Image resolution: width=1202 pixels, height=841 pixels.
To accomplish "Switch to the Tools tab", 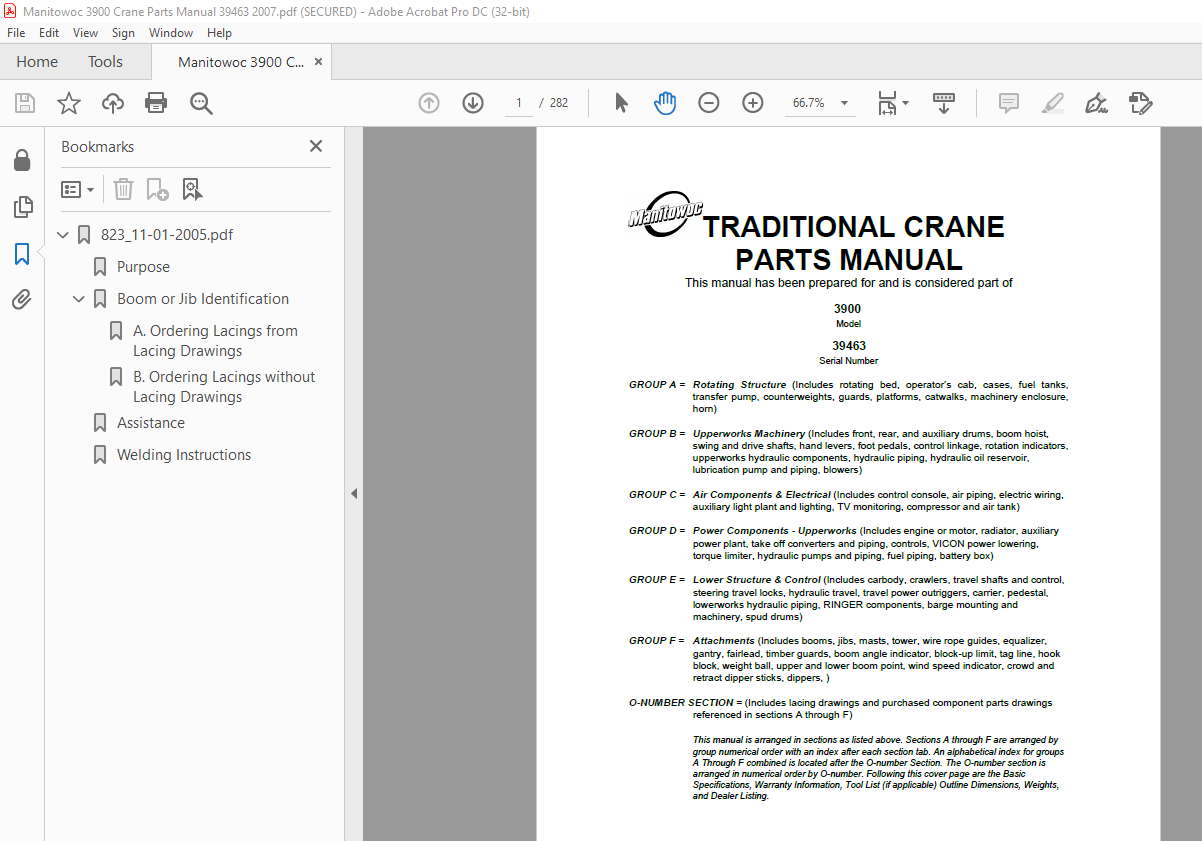I will click(105, 62).
